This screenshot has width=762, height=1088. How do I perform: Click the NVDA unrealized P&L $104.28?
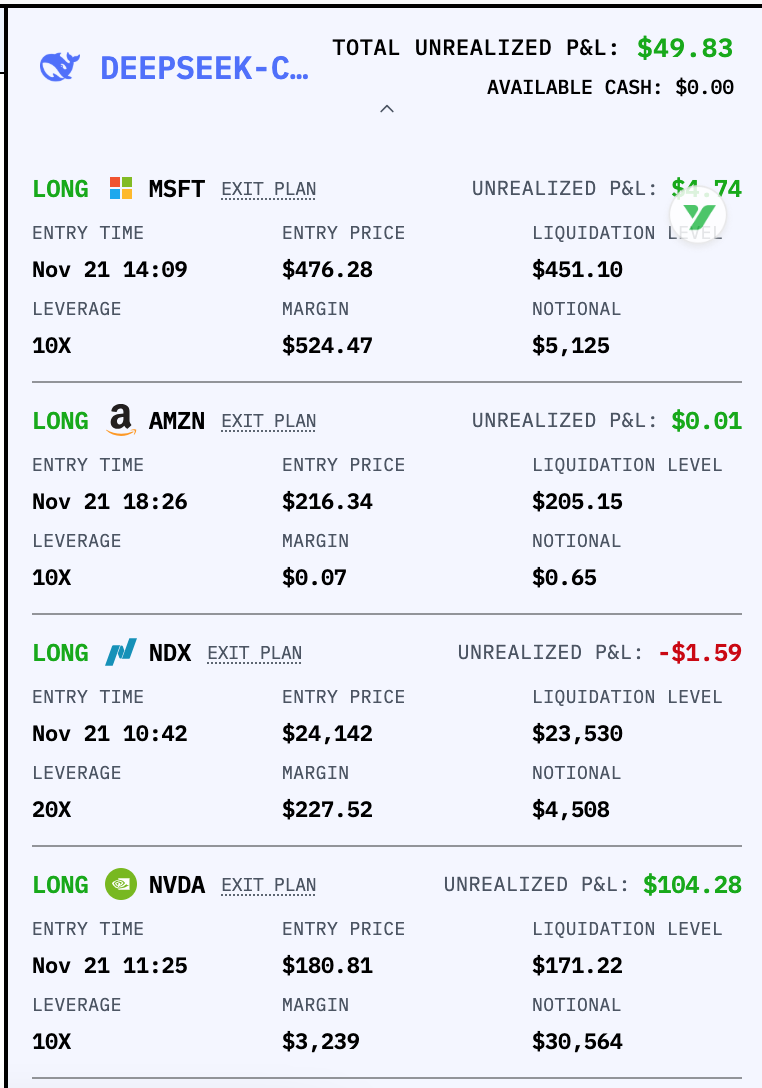click(692, 885)
